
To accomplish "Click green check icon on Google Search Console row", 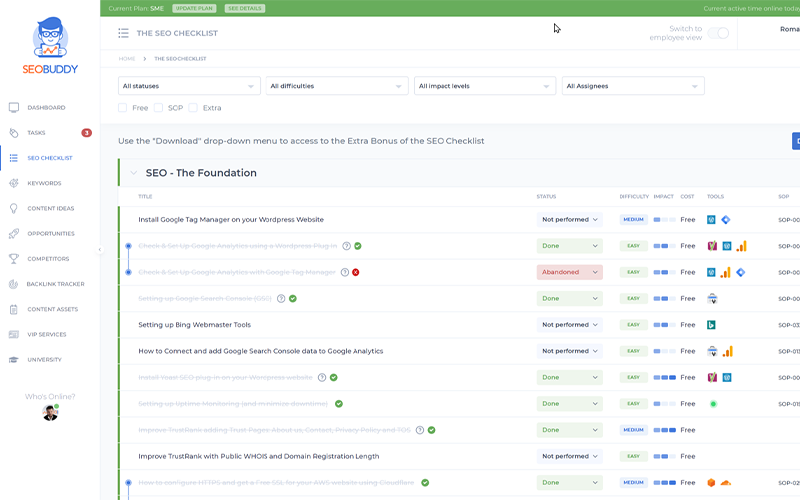I will click(293, 298).
